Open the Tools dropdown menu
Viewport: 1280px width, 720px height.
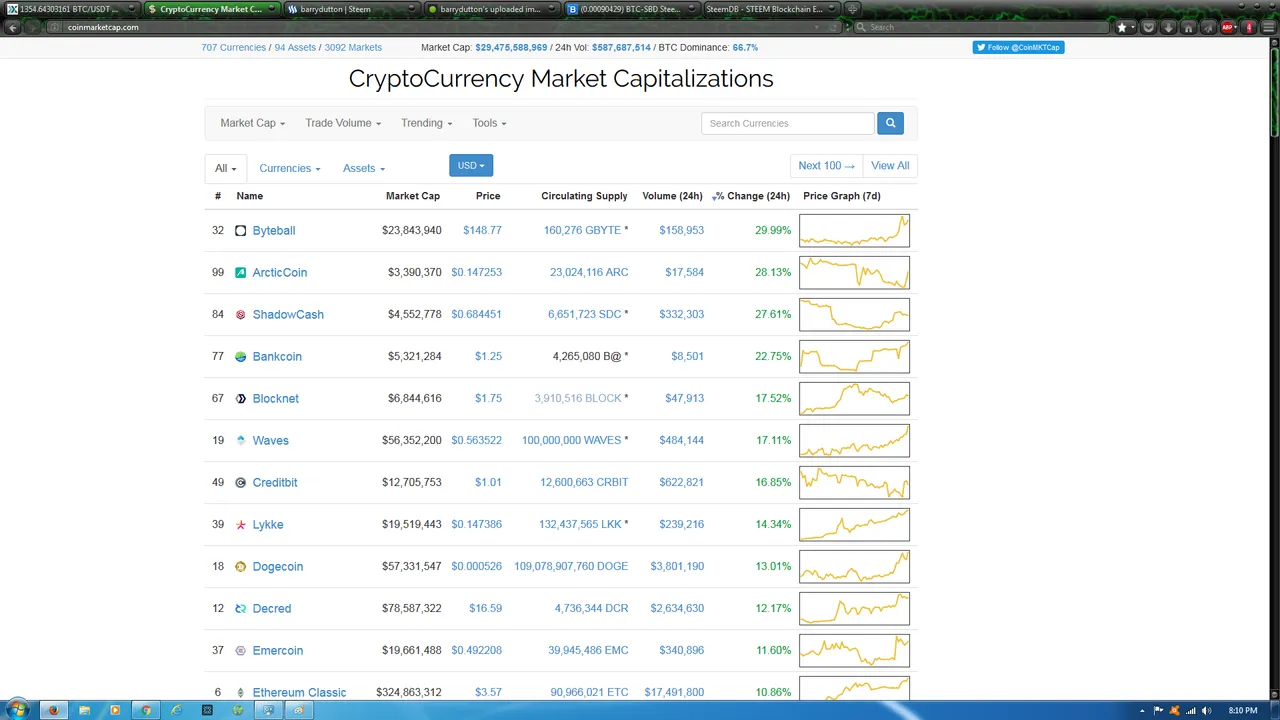[489, 123]
